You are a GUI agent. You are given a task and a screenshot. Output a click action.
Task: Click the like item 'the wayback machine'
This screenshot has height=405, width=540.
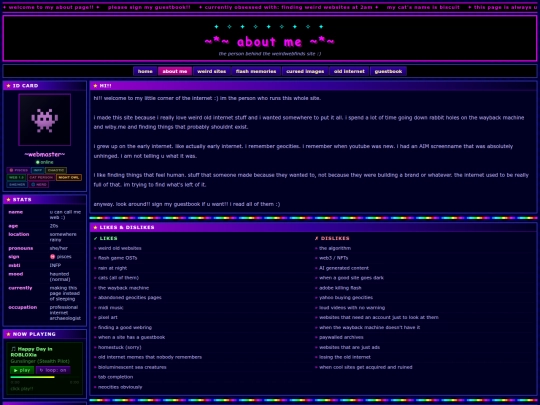pyautogui.click(x=123, y=288)
